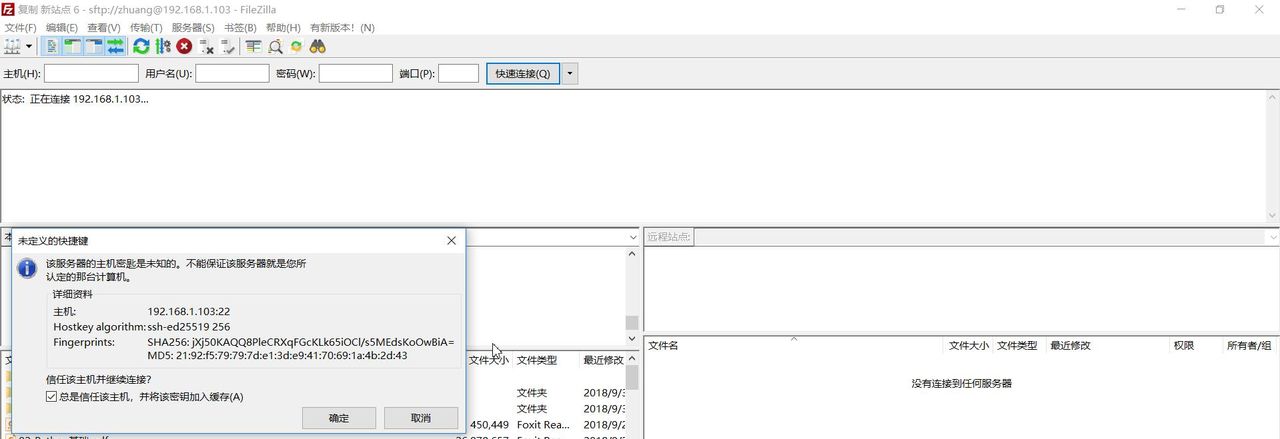Sort remote list by 文件大小 column
Image resolution: width=1280 pixels, height=439 pixels.
[969, 345]
